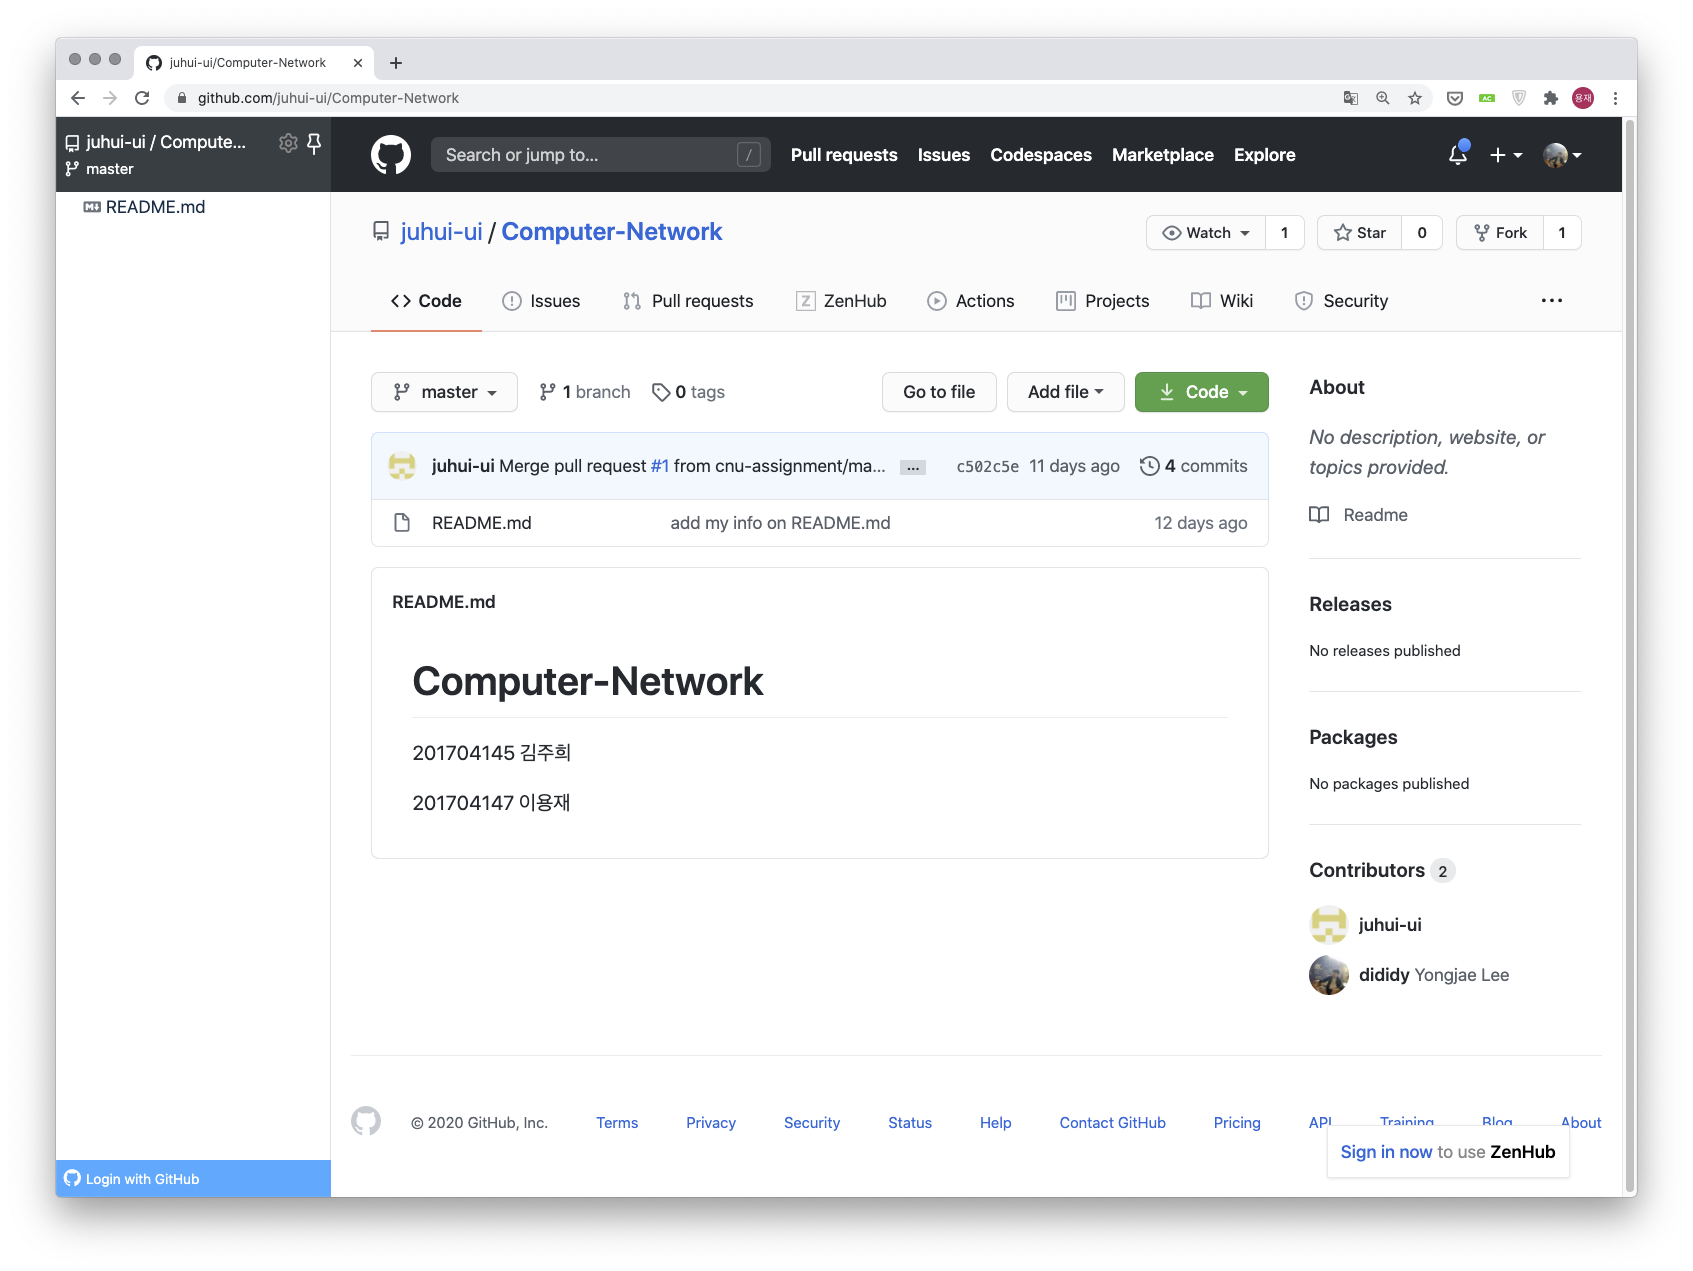Open the green Code download dropdown
1693x1271 pixels.
pos(1201,391)
